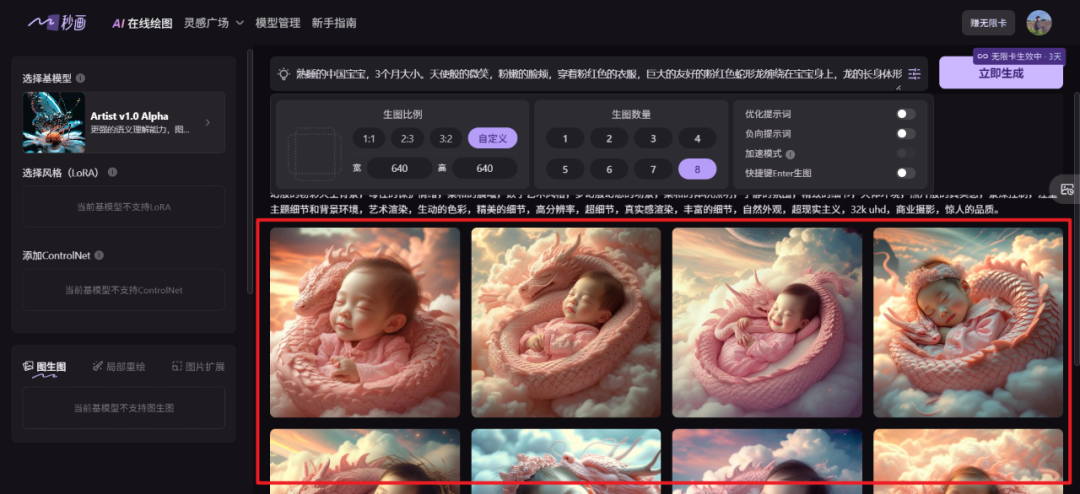The height and width of the screenshot is (494, 1080).
Task: Click info icon beside 添加ControlNet
Action: point(99,256)
